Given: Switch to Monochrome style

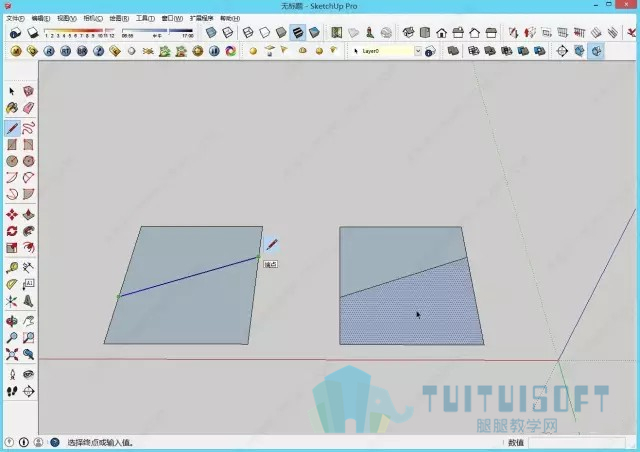Looking at the screenshot, I should (314, 33).
